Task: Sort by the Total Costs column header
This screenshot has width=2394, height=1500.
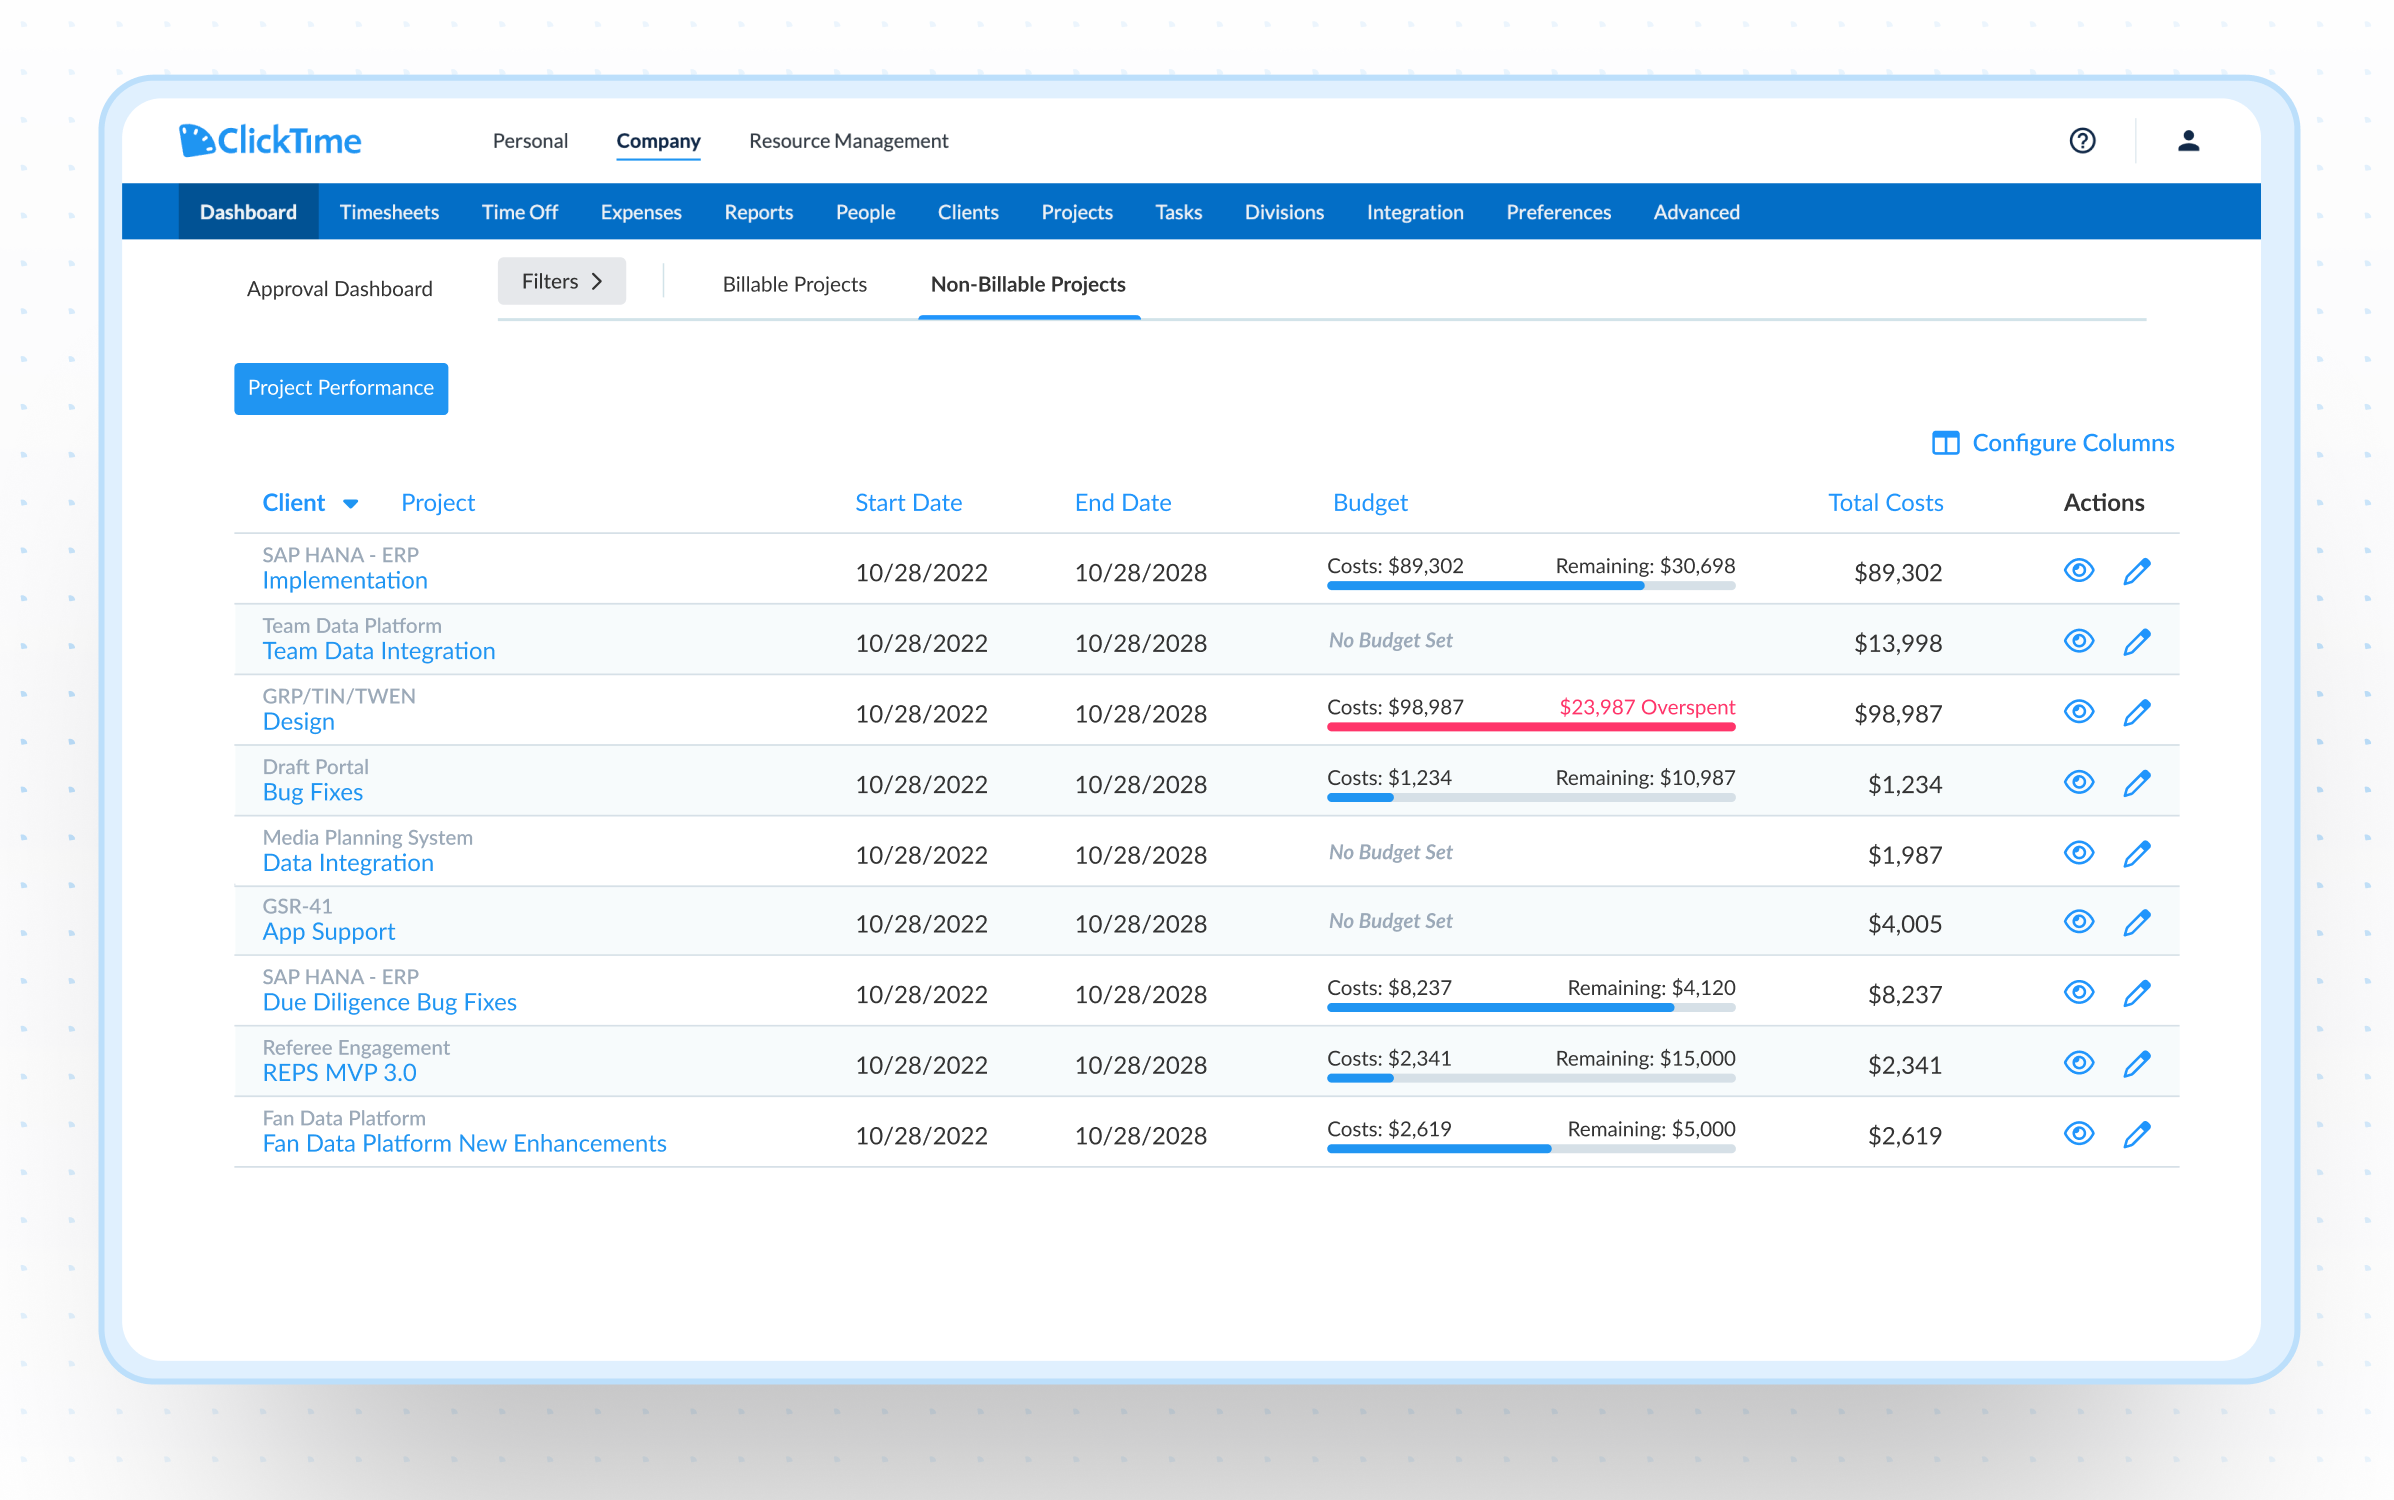Action: 1884,503
